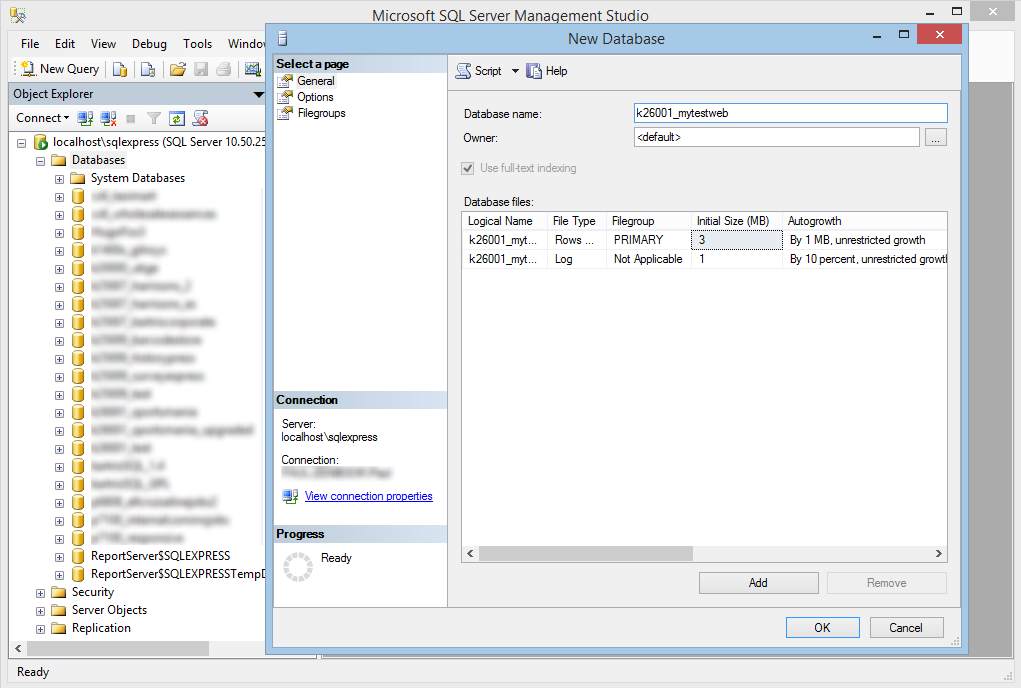The width and height of the screenshot is (1021, 688).
Task: Click the Connect Object Explorer icon
Action: click(86, 118)
